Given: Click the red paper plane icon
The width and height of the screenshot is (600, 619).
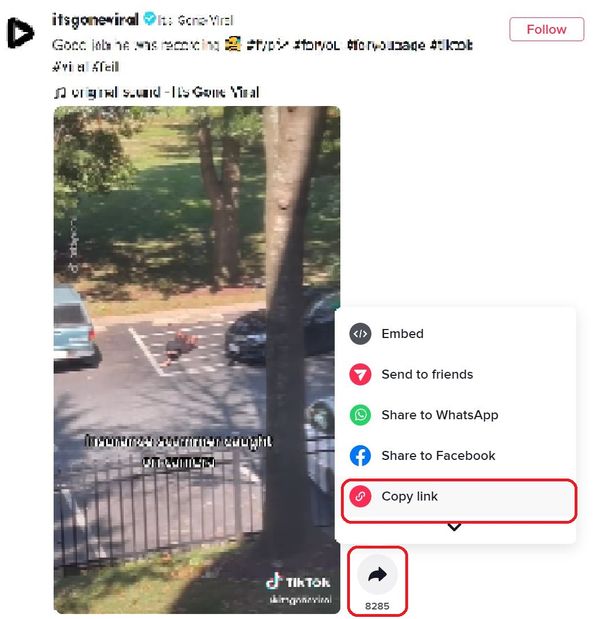Looking at the screenshot, I should (360, 374).
